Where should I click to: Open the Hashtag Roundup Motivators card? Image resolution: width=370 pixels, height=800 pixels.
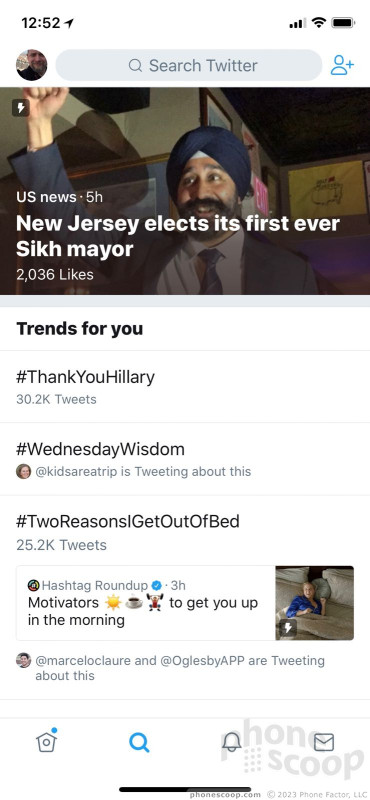click(185, 603)
